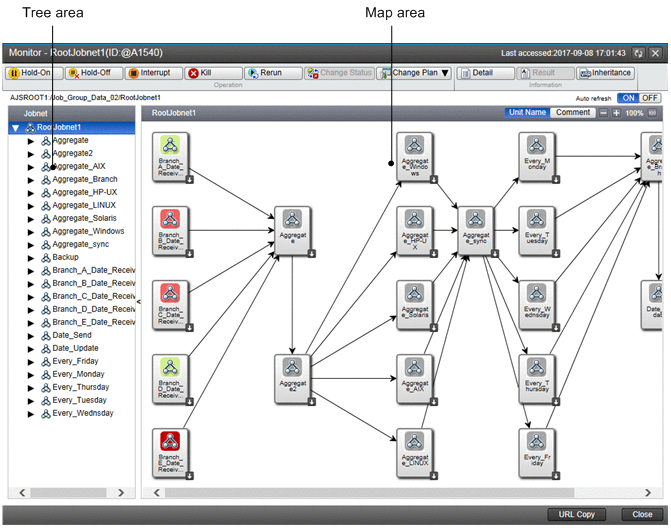Expand the Aggregate_HP-UX tree node
This screenshot has height=528, width=671.
tap(31, 193)
